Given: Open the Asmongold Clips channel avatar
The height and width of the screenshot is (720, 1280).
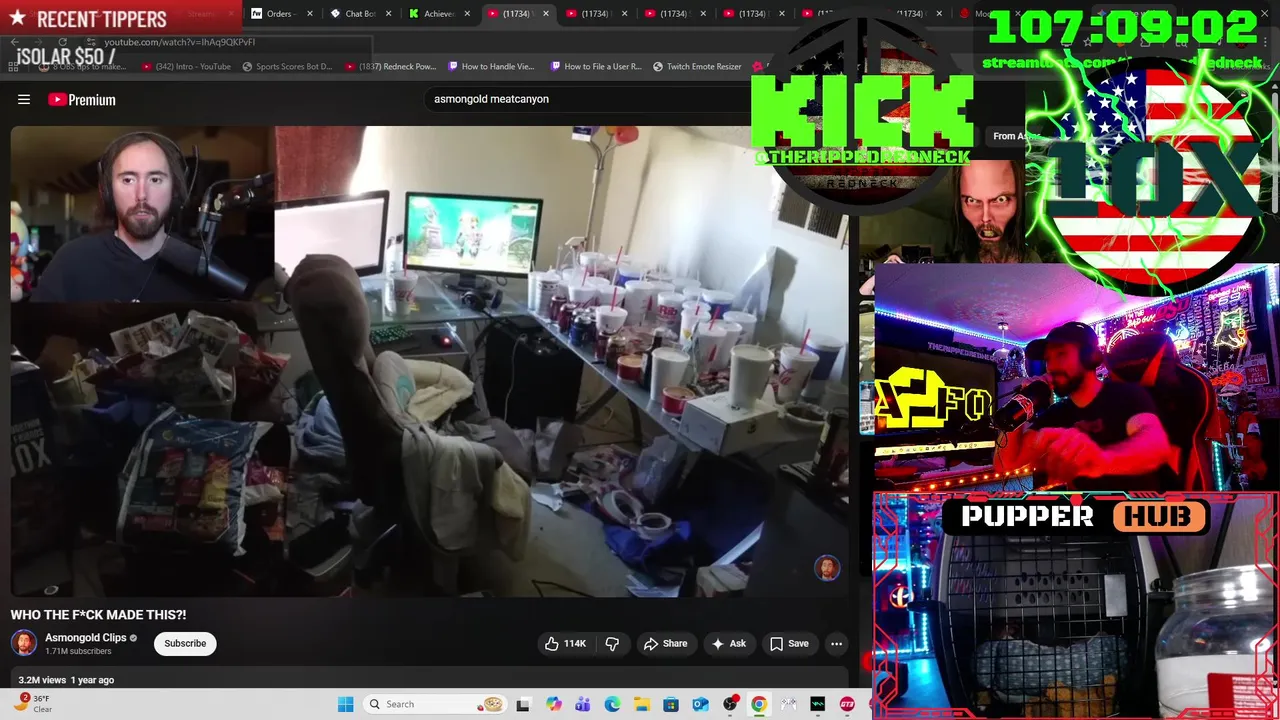Looking at the screenshot, I should coord(24,643).
